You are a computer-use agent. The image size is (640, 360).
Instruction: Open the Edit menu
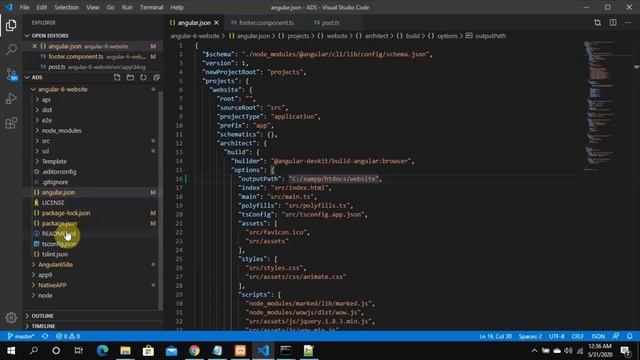tap(41, 7)
